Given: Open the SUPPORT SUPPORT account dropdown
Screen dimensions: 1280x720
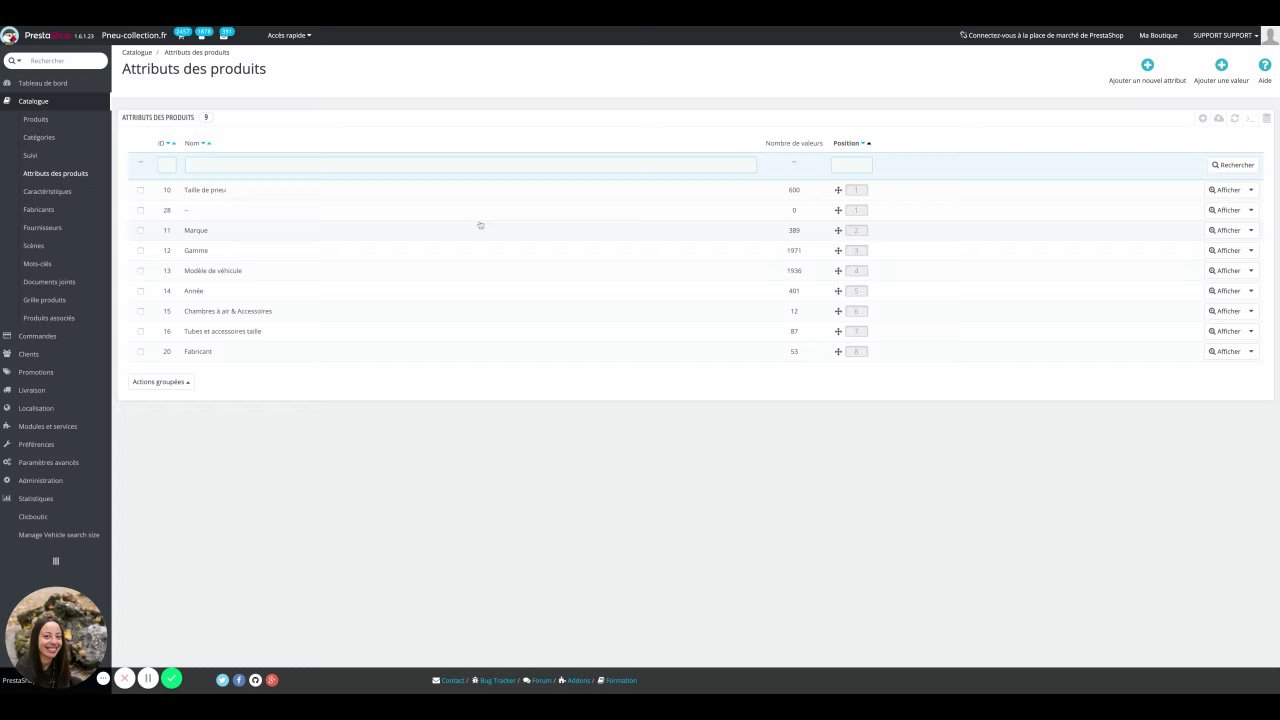Looking at the screenshot, I should 1225,35.
